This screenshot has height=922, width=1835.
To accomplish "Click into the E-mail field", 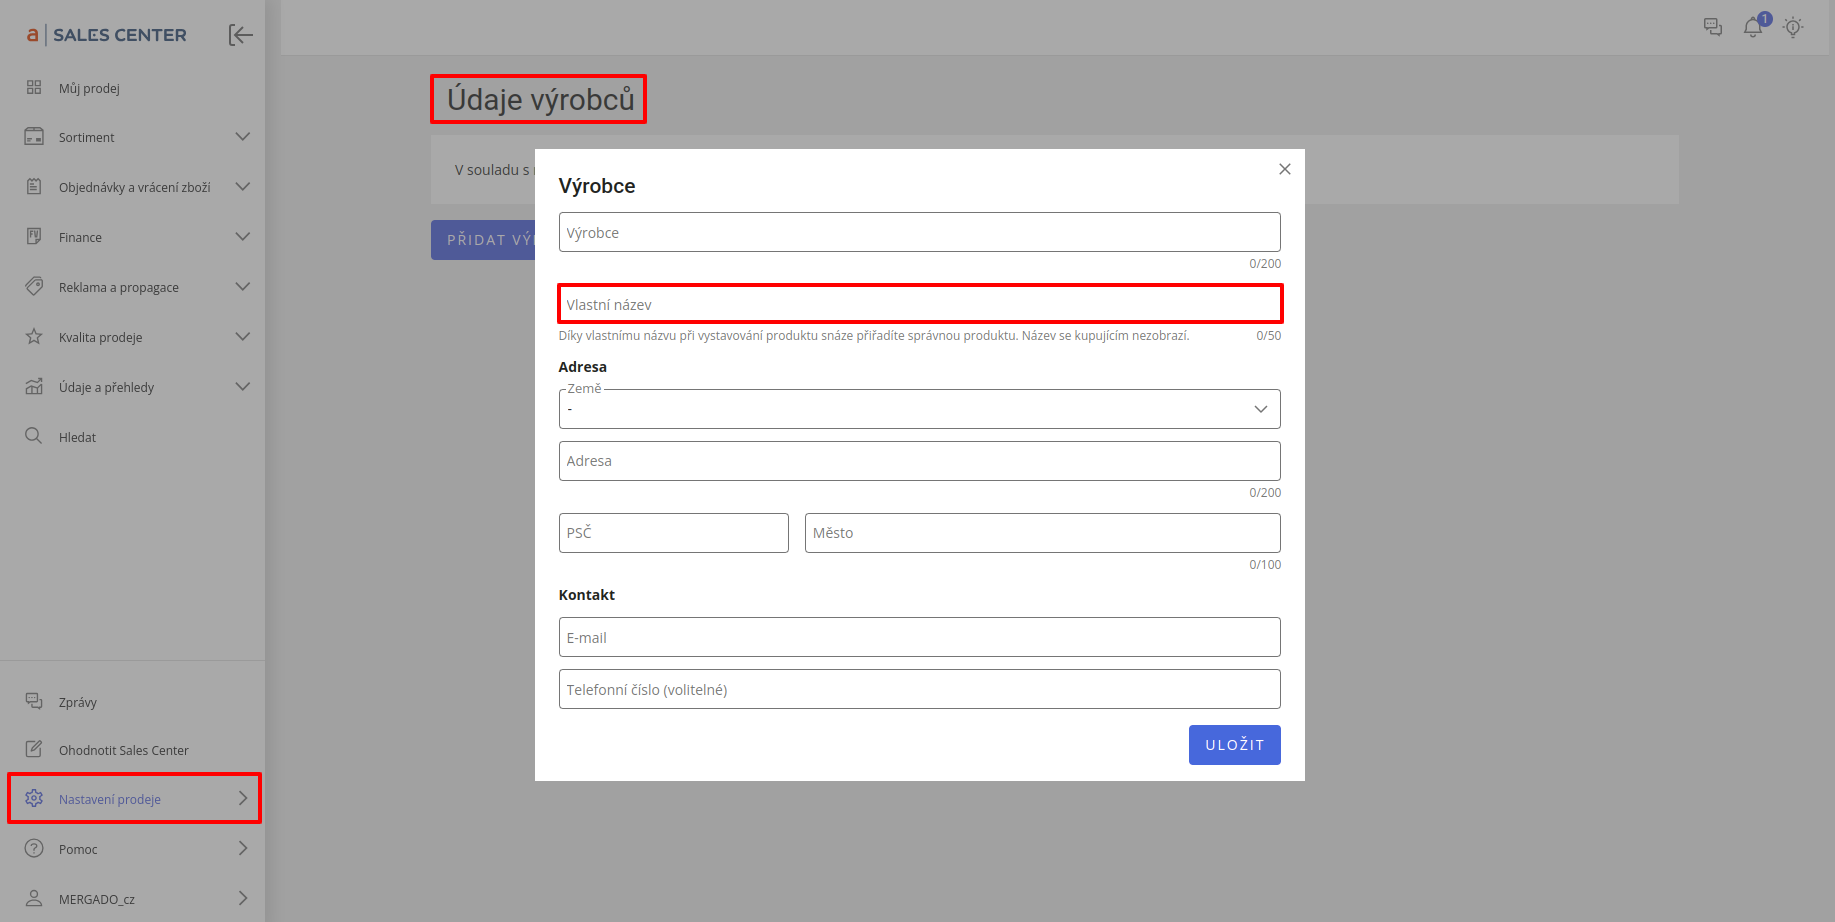I will [x=918, y=637].
